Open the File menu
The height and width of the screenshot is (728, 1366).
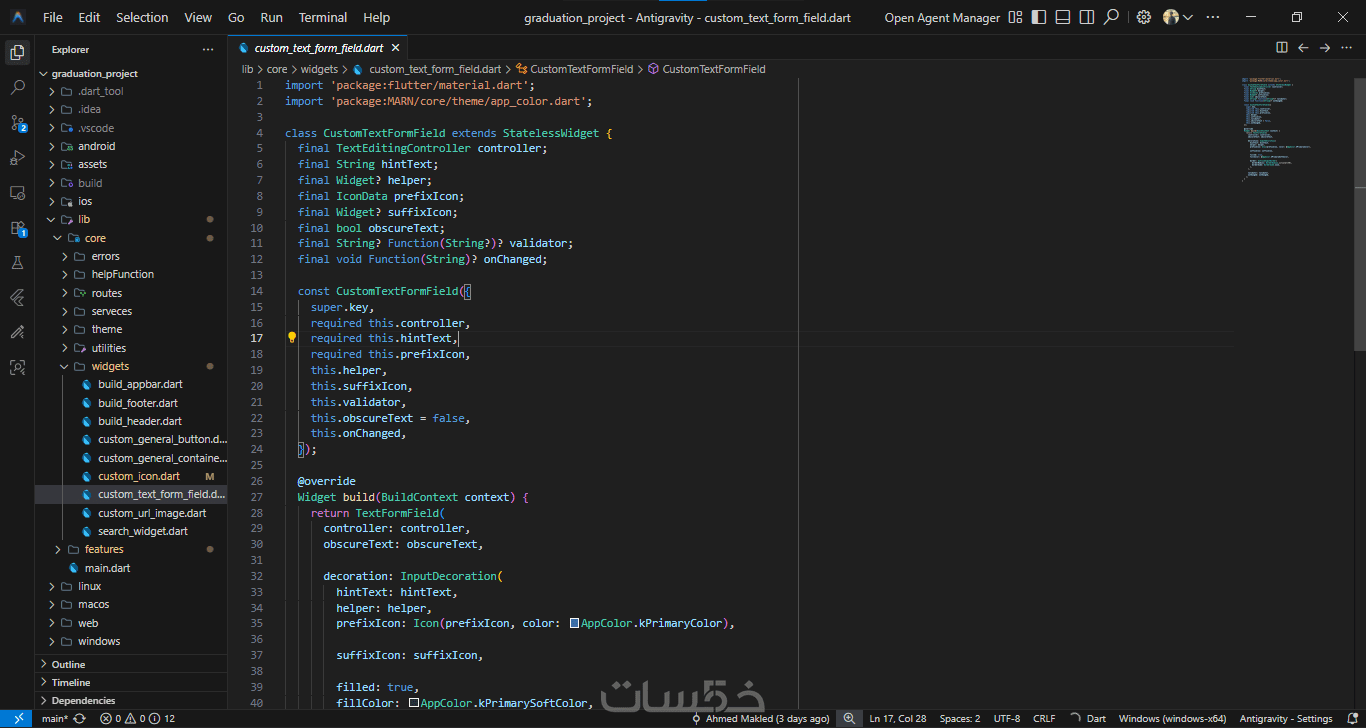tap(53, 17)
